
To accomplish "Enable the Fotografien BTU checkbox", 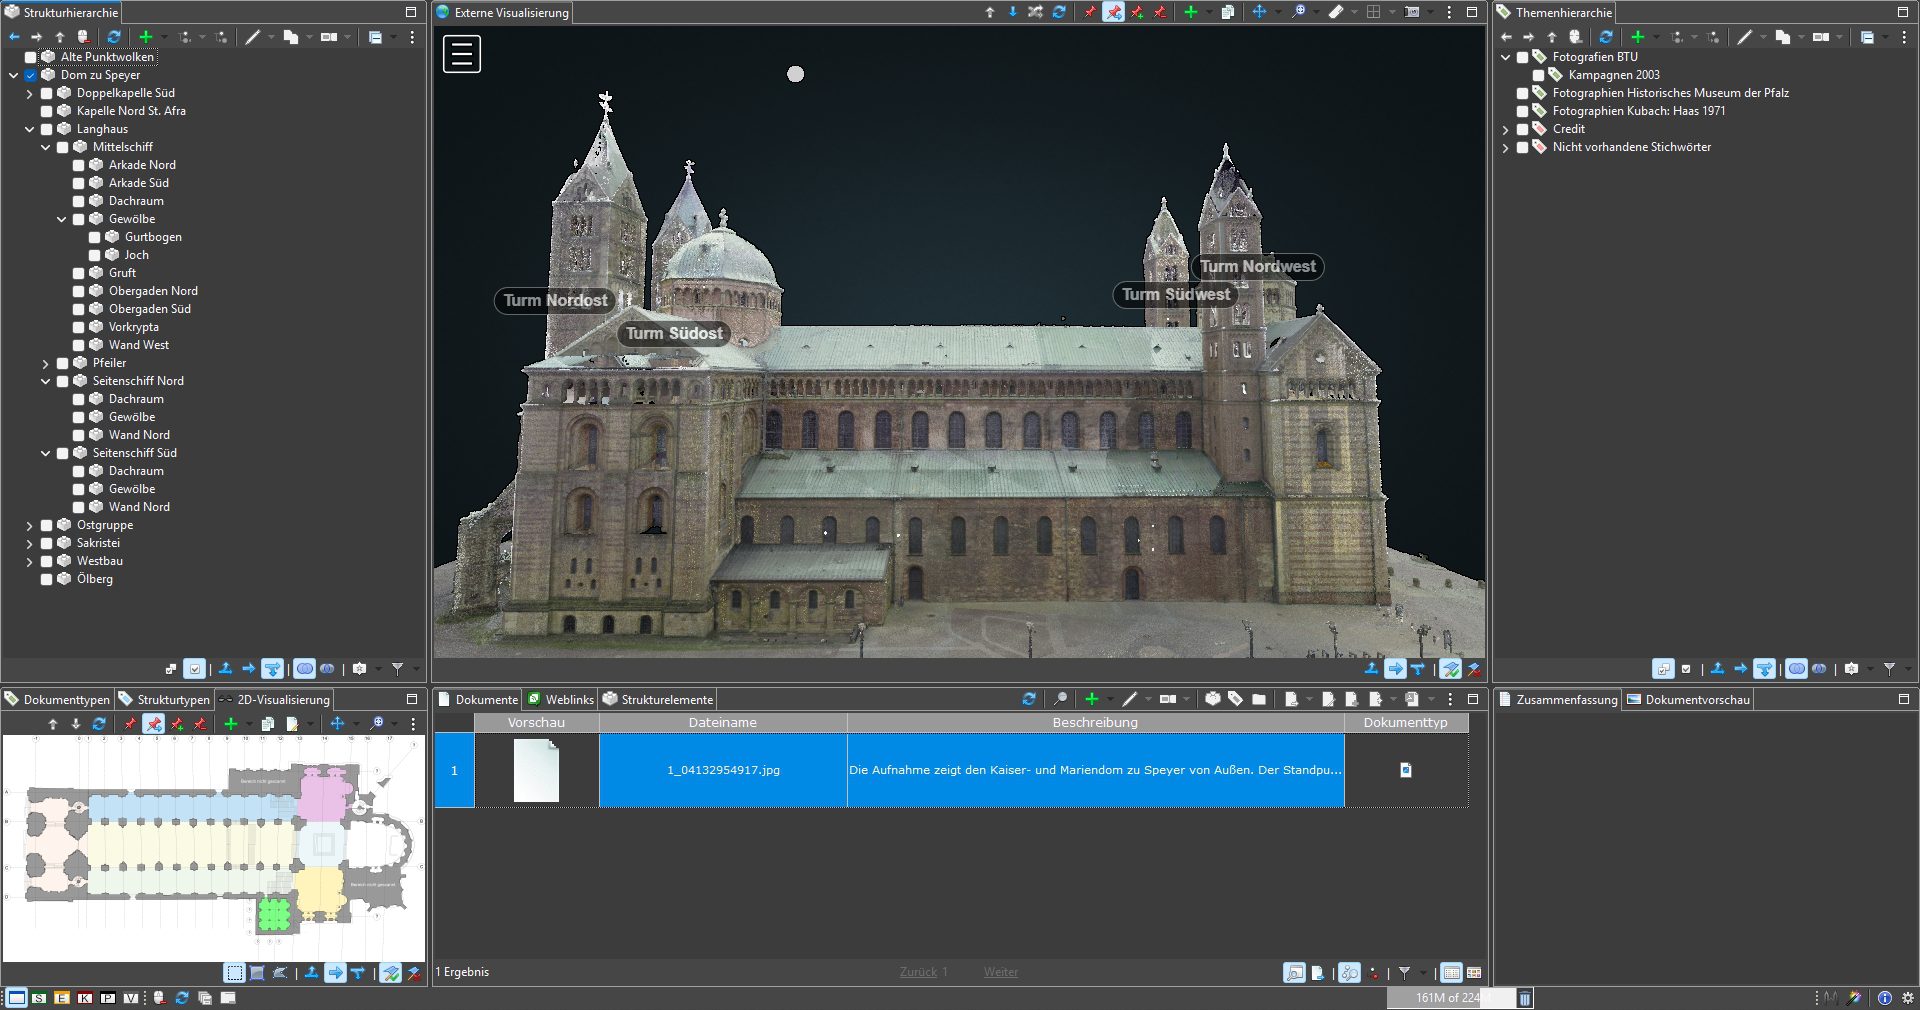I will pos(1522,57).
